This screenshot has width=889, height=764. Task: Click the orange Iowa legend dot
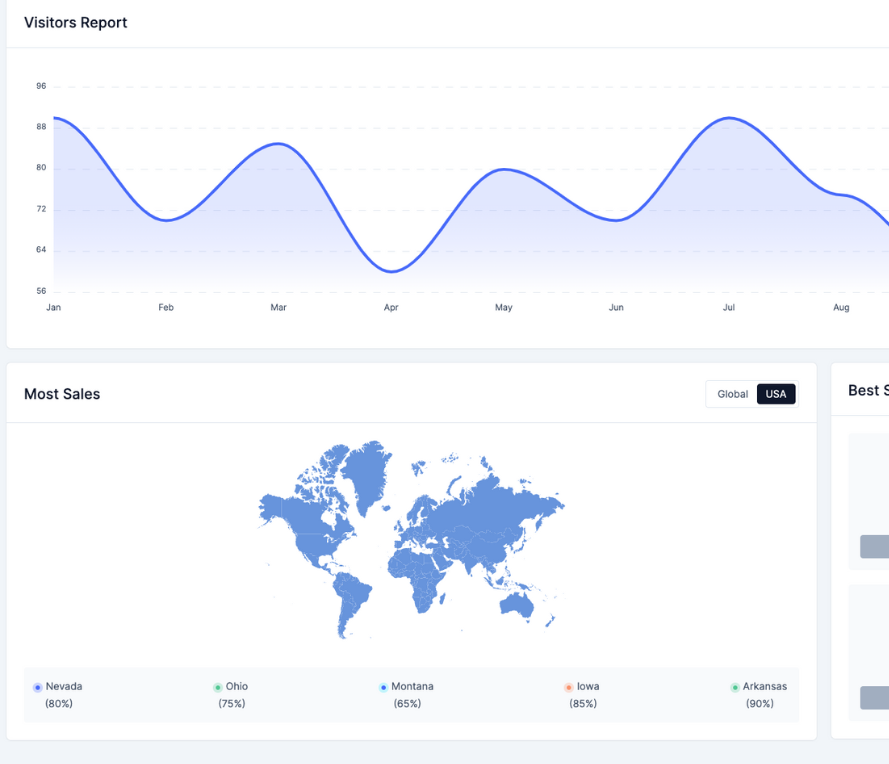[569, 688]
